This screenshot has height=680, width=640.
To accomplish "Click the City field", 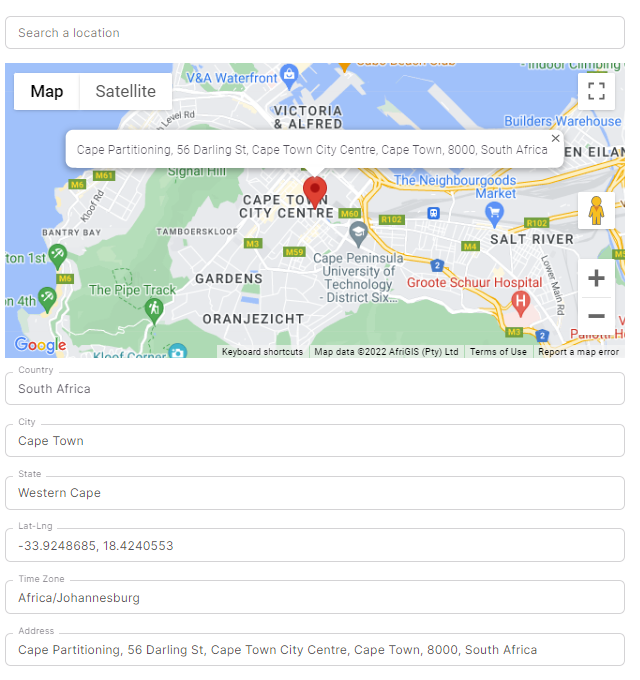I will tap(315, 441).
